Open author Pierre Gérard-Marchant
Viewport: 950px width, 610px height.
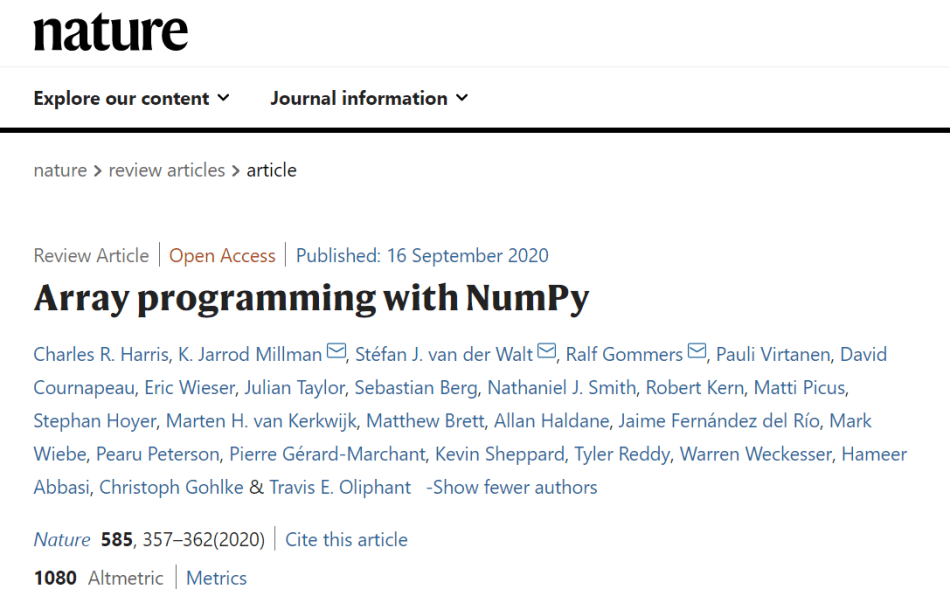[x=327, y=454]
